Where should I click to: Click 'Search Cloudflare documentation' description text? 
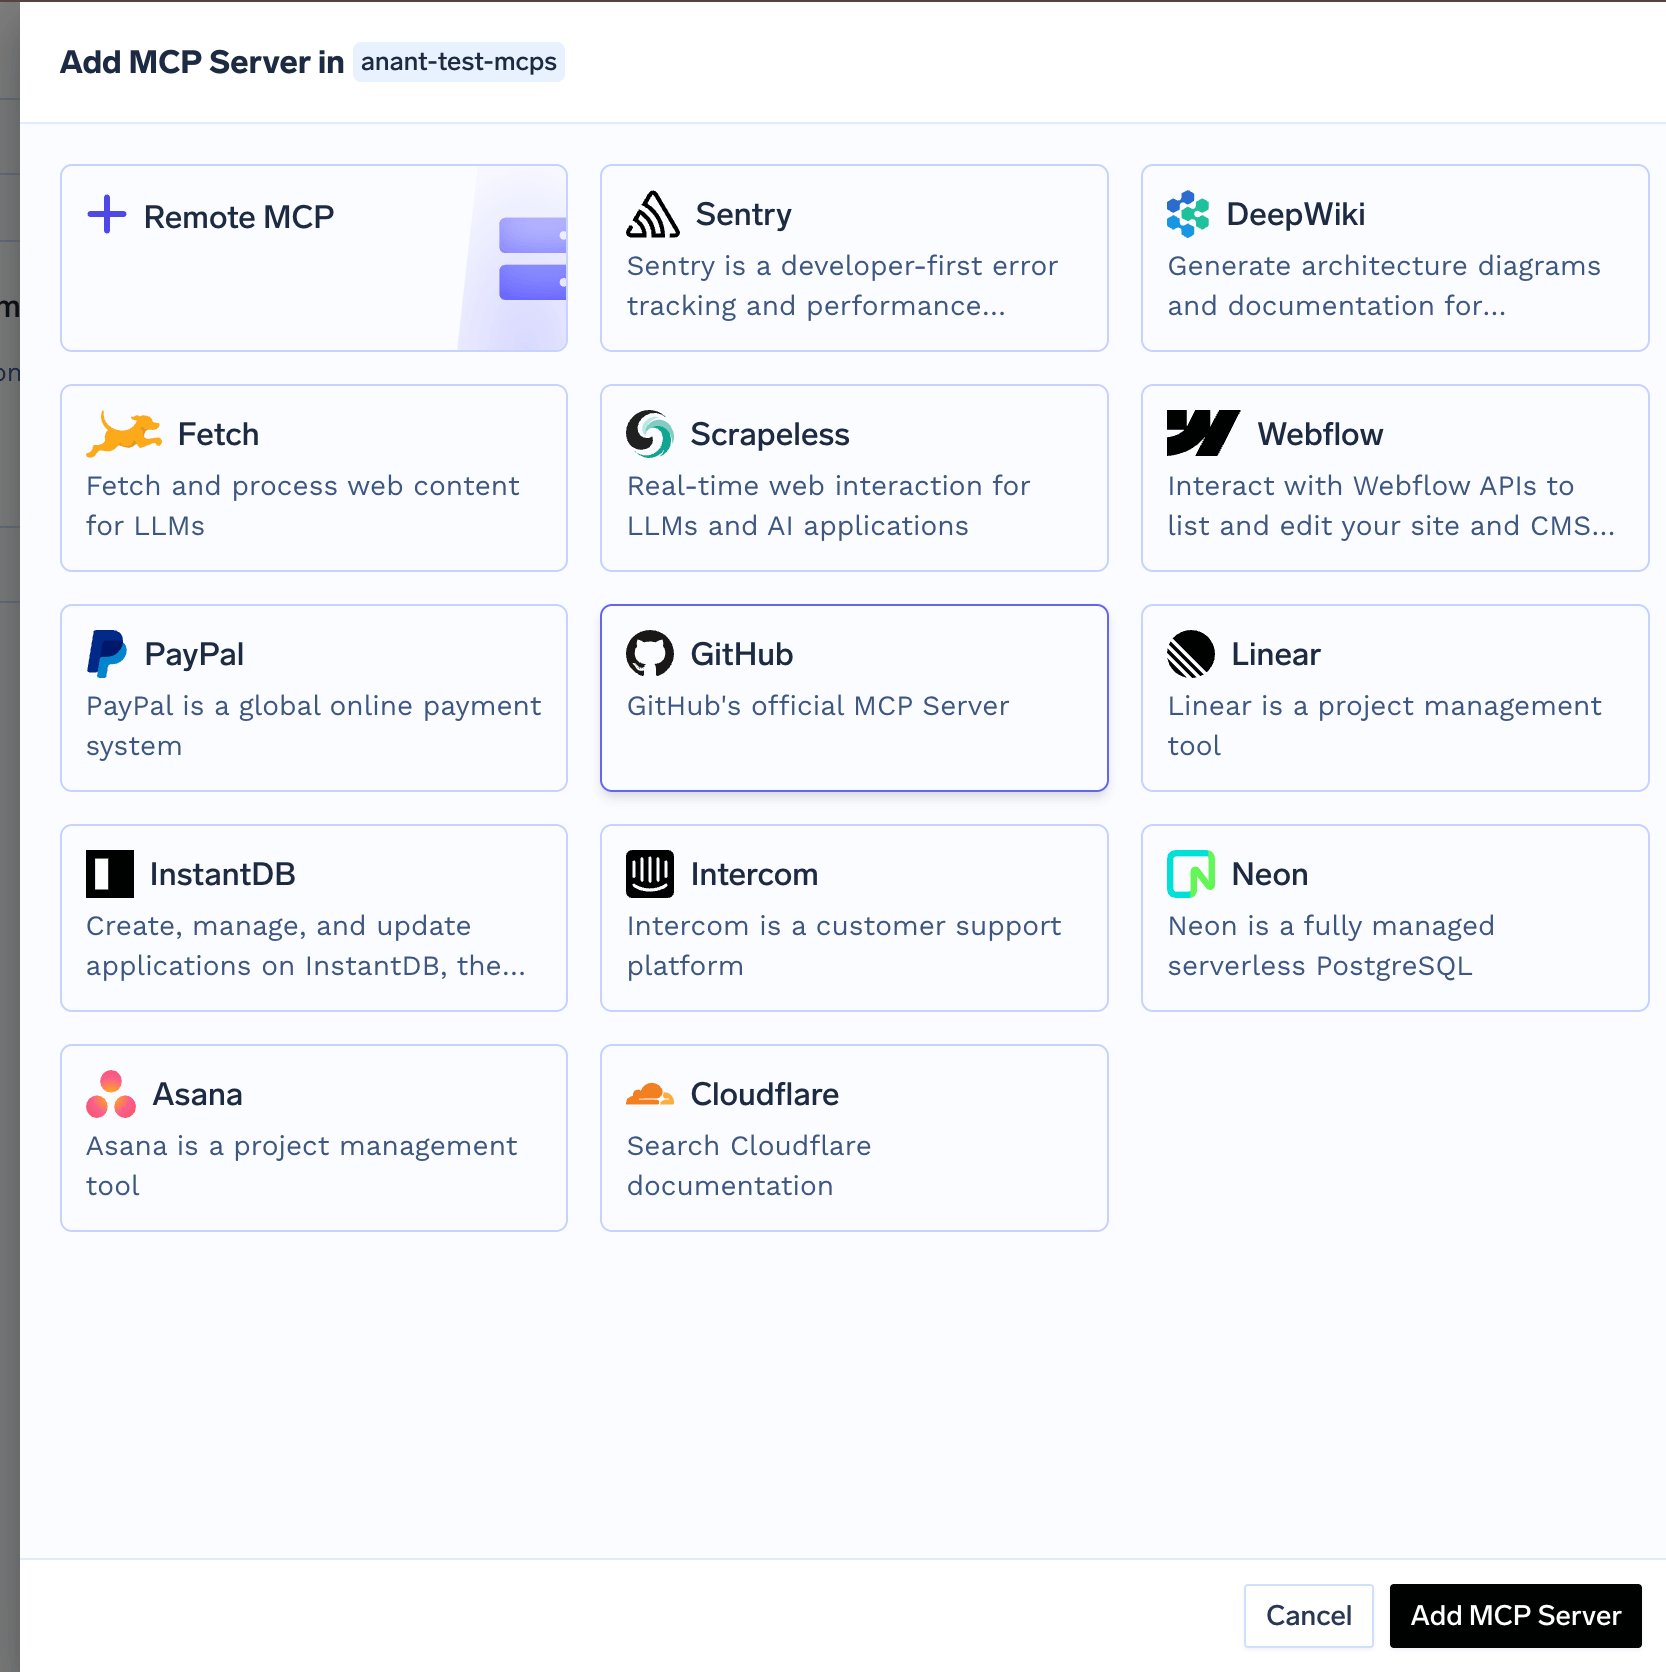tap(749, 1166)
